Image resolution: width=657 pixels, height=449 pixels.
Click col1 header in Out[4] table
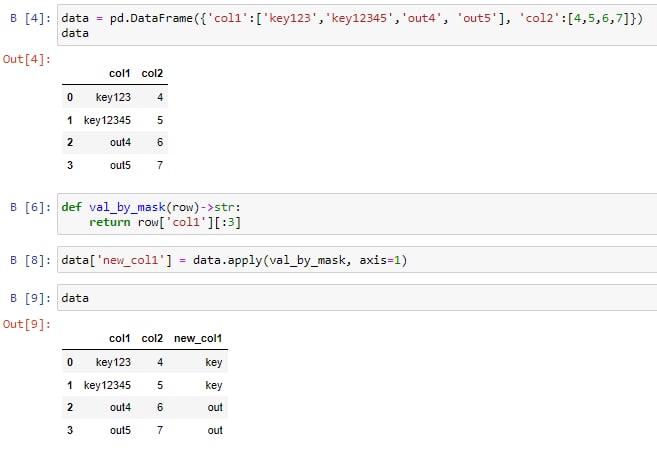tap(119, 73)
